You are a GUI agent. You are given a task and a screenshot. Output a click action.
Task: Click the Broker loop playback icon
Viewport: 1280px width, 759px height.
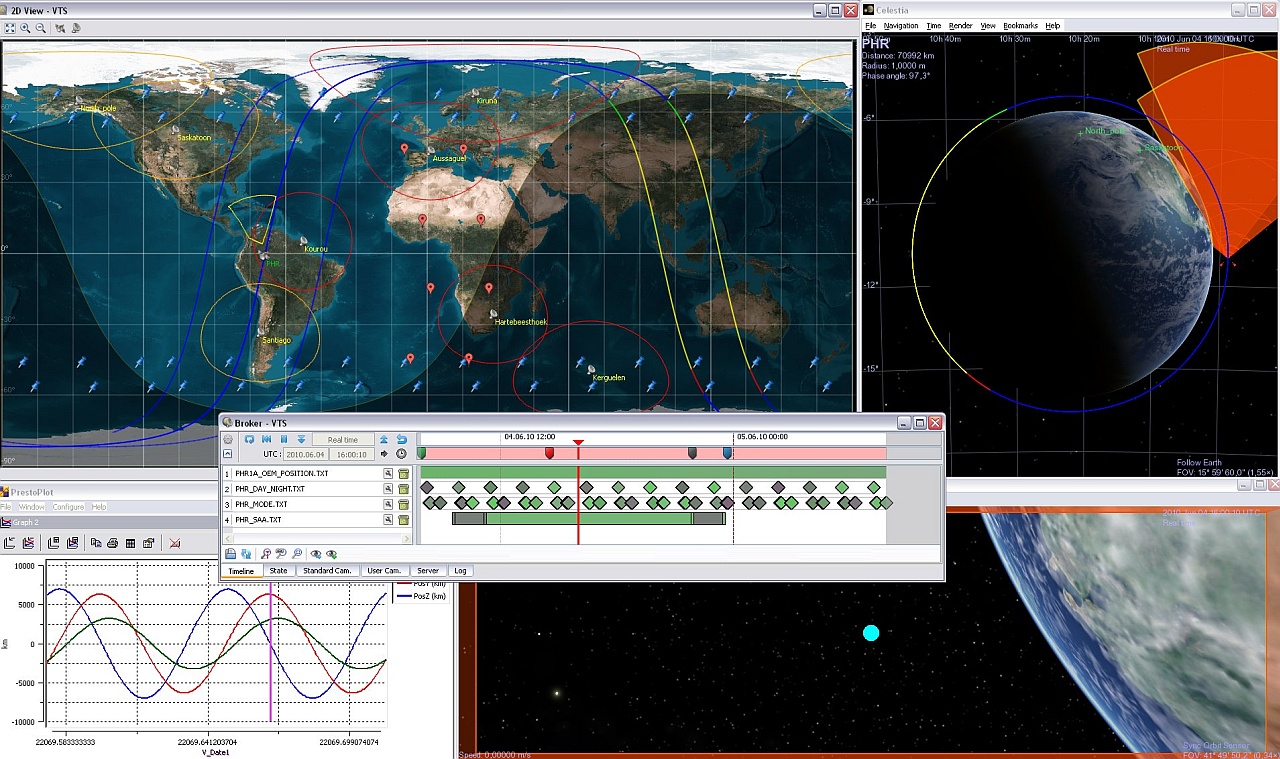click(x=249, y=439)
